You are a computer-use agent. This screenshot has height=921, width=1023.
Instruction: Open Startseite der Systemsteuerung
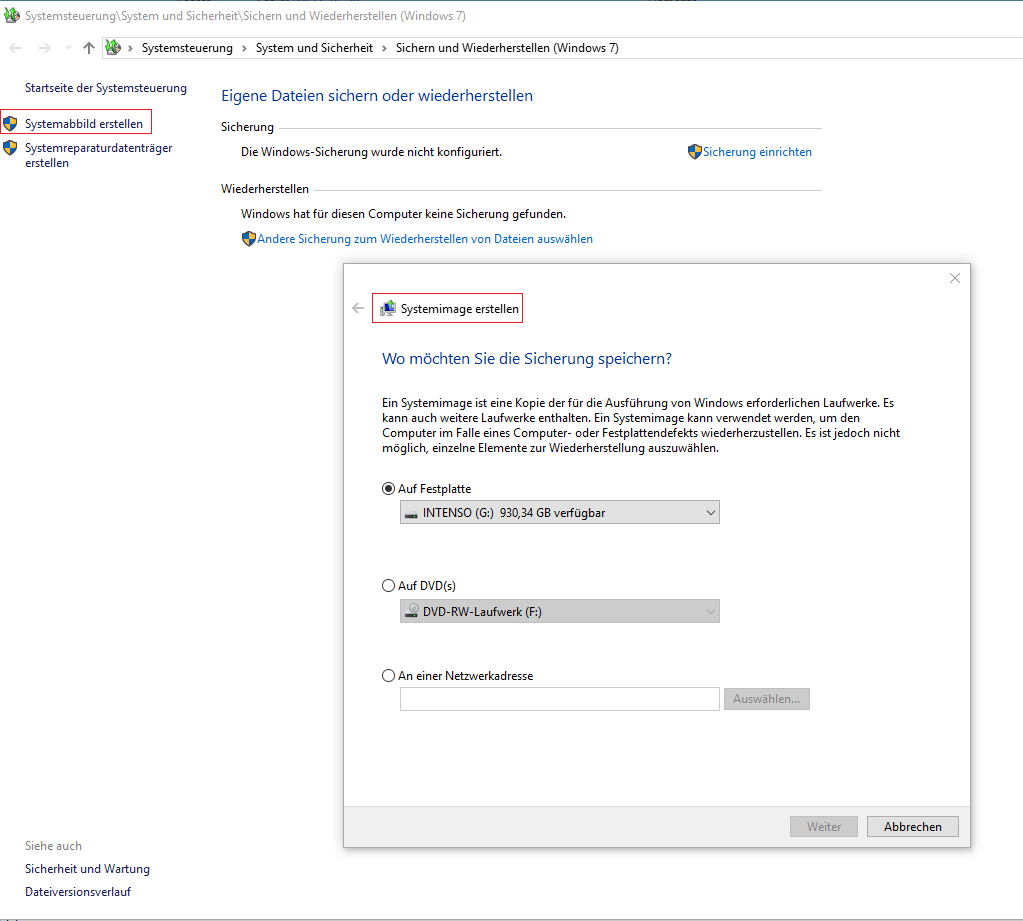pos(106,88)
